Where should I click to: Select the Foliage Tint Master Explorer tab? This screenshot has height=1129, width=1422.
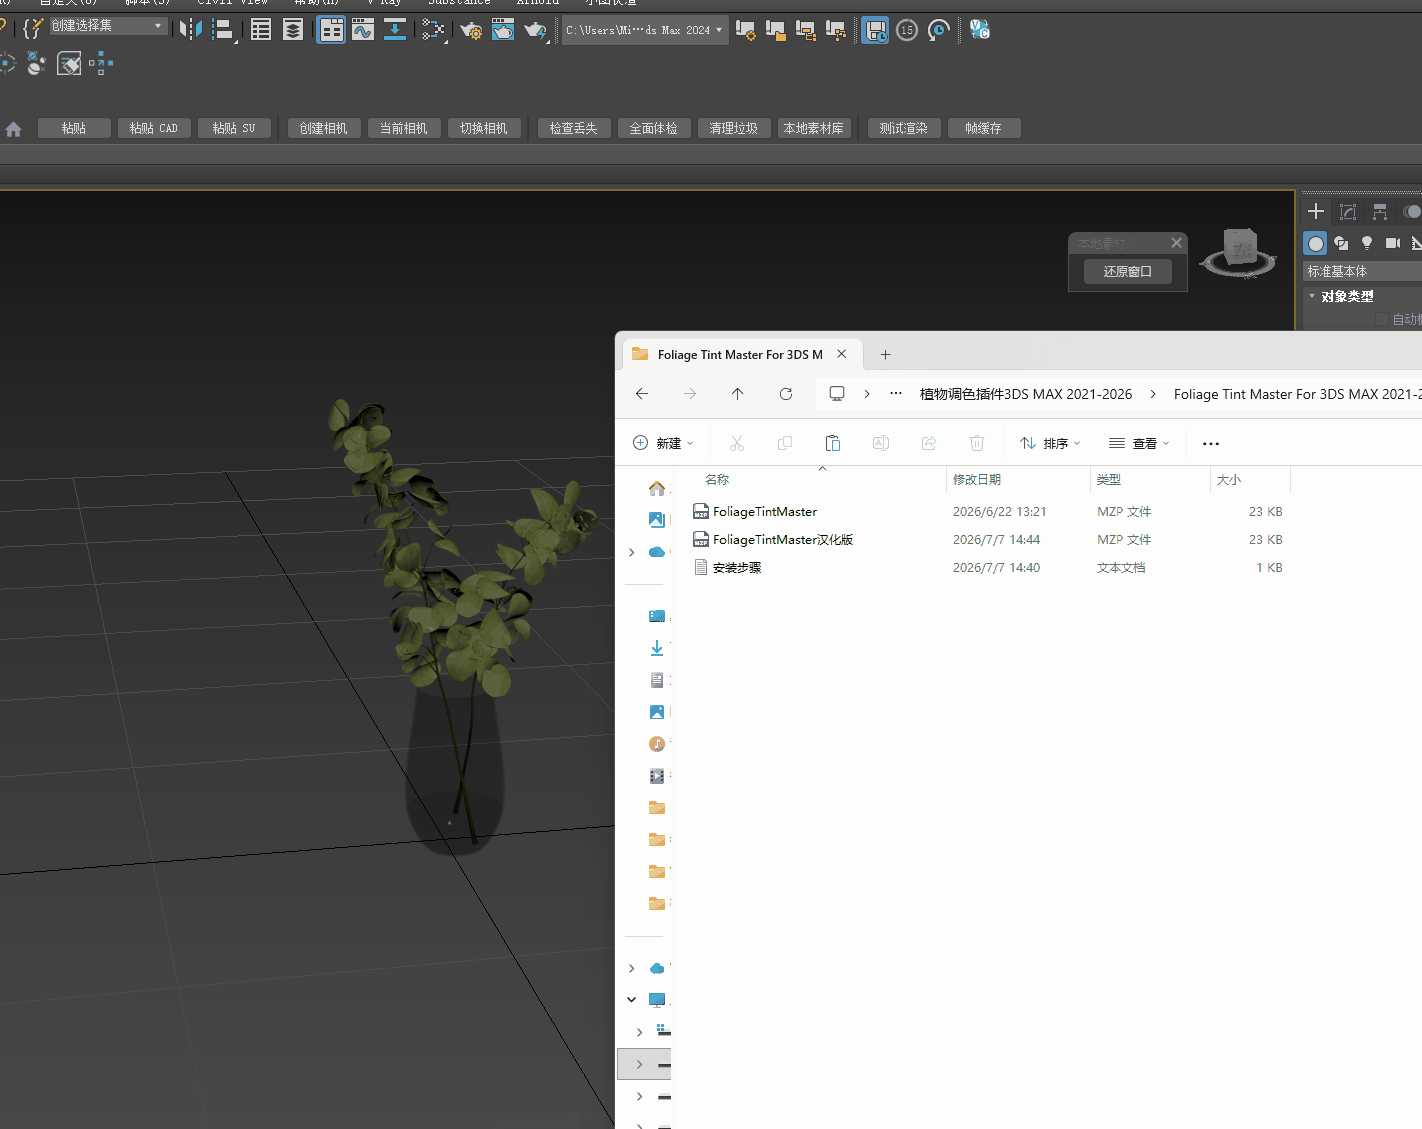point(740,355)
